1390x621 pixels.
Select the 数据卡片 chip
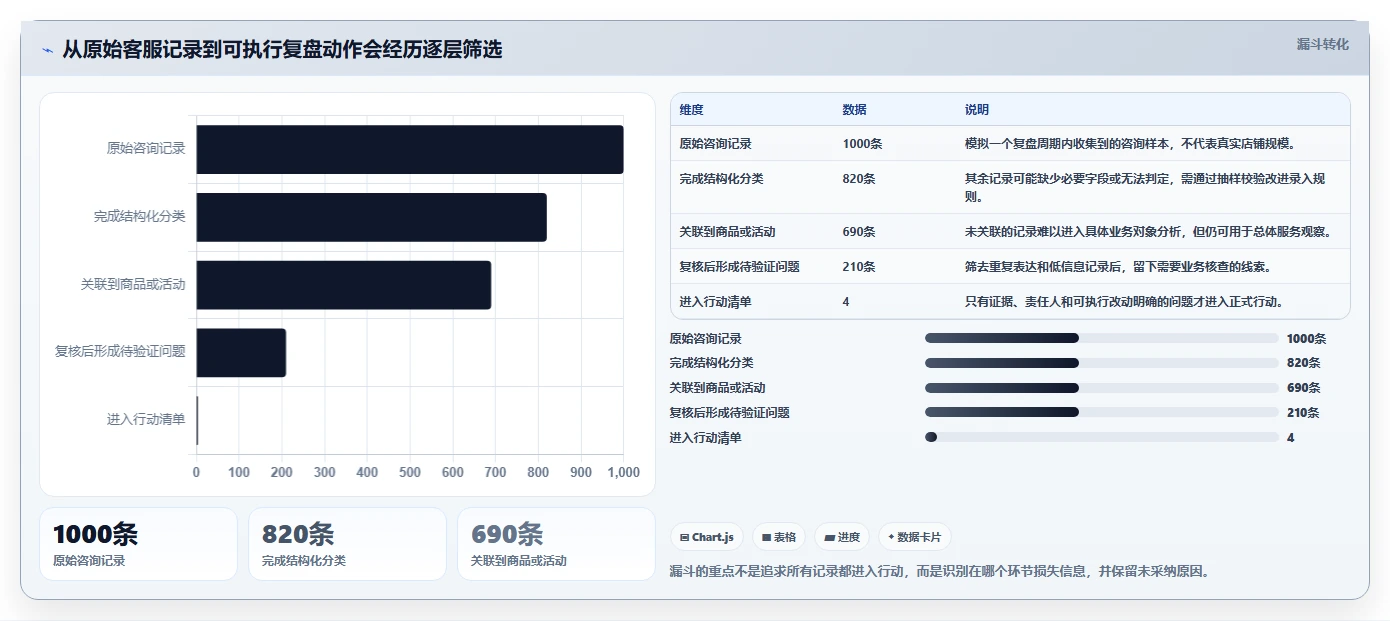coord(914,538)
